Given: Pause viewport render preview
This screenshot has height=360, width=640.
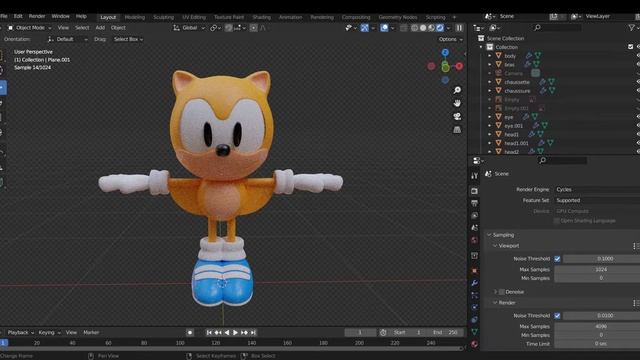Looking at the screenshot, I should [459, 28].
